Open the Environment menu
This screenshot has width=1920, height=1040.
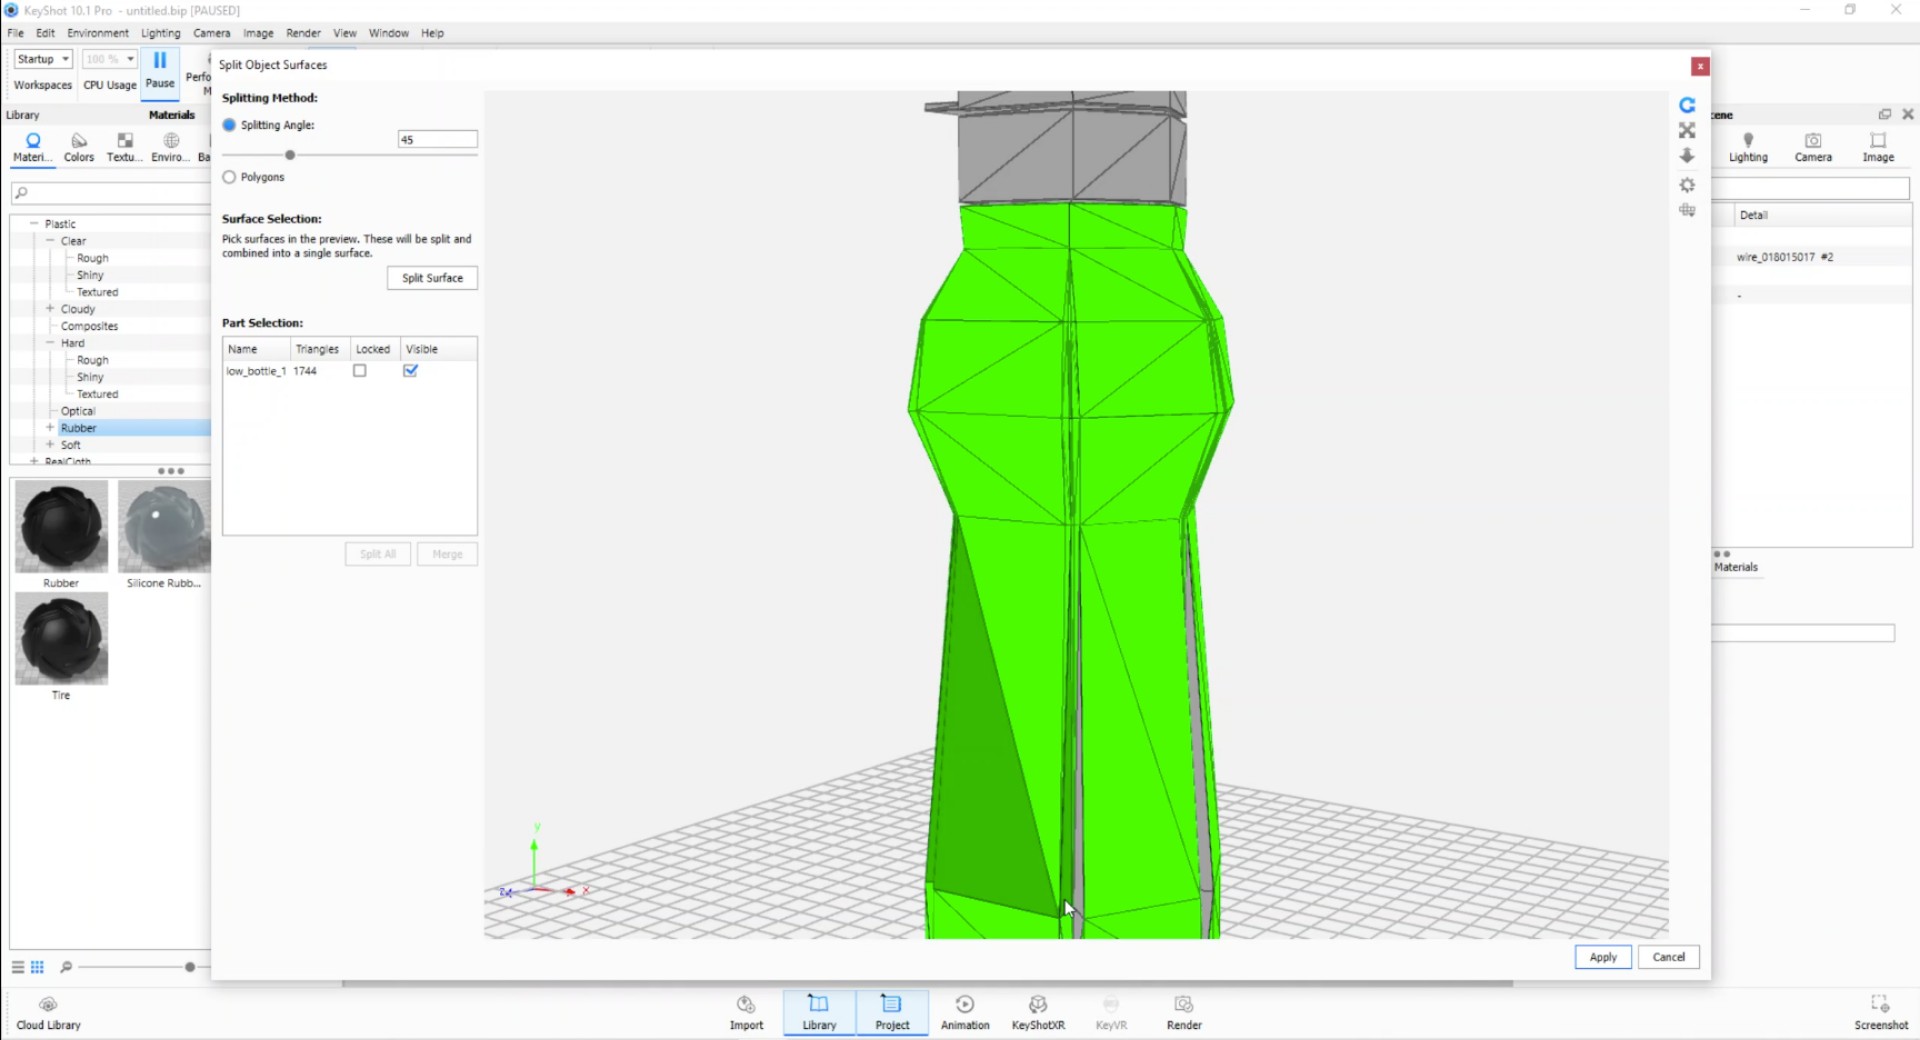pyautogui.click(x=97, y=32)
